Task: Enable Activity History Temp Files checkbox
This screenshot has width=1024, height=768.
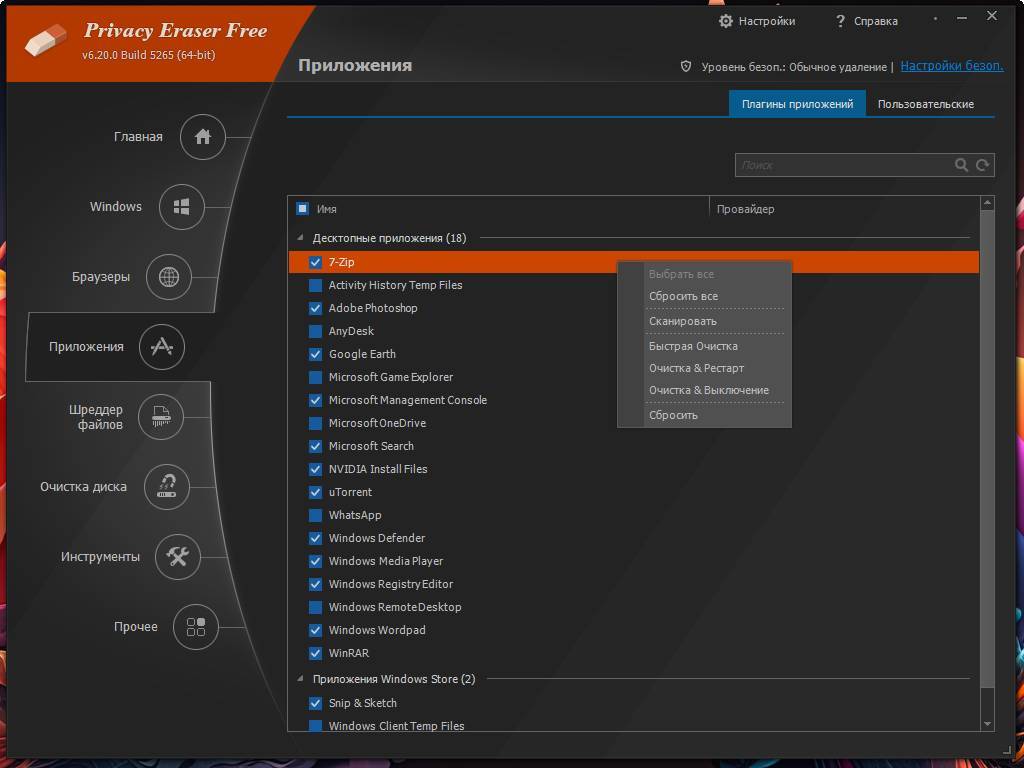Action: 315,285
